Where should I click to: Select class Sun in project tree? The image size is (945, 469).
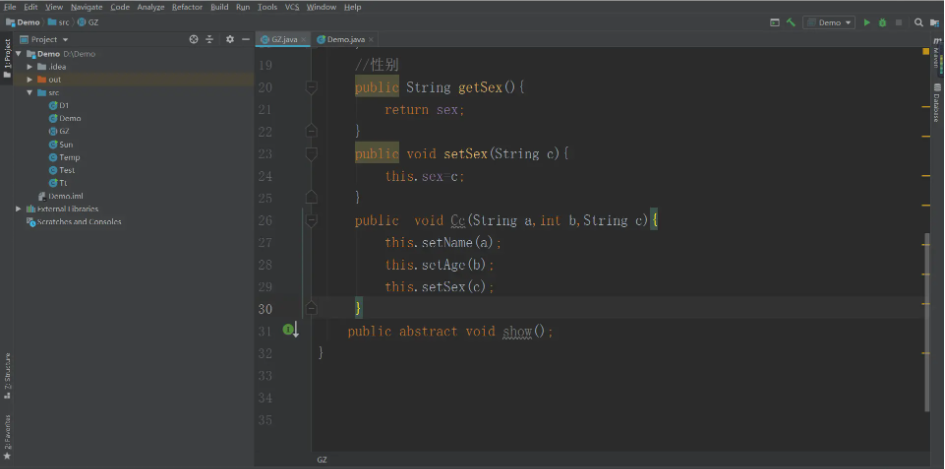[61, 144]
